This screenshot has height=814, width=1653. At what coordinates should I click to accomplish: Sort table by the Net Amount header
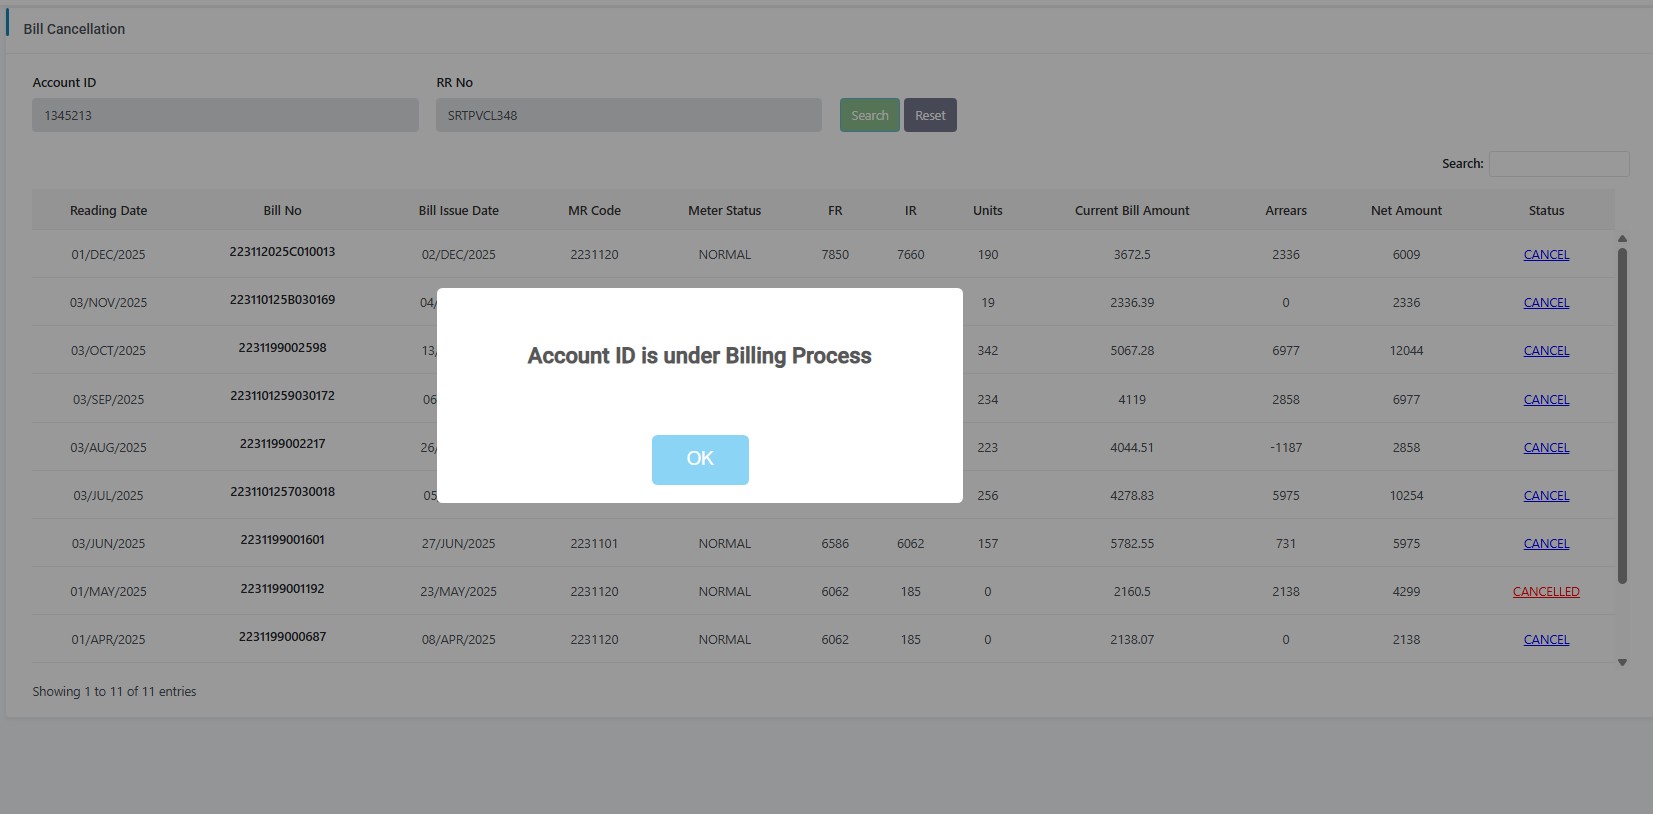coord(1406,211)
